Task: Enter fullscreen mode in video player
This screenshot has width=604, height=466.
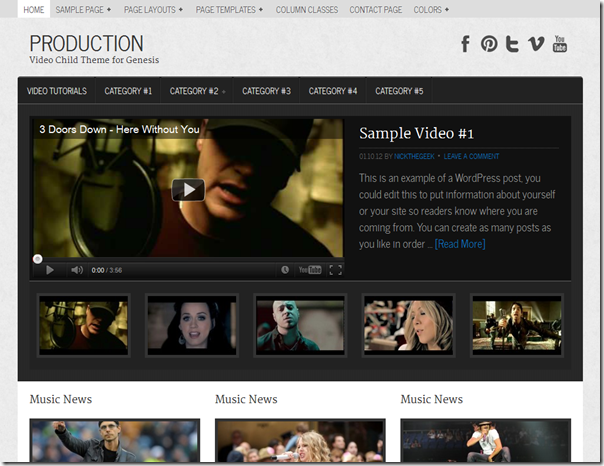Action: pyautogui.click(x=336, y=270)
